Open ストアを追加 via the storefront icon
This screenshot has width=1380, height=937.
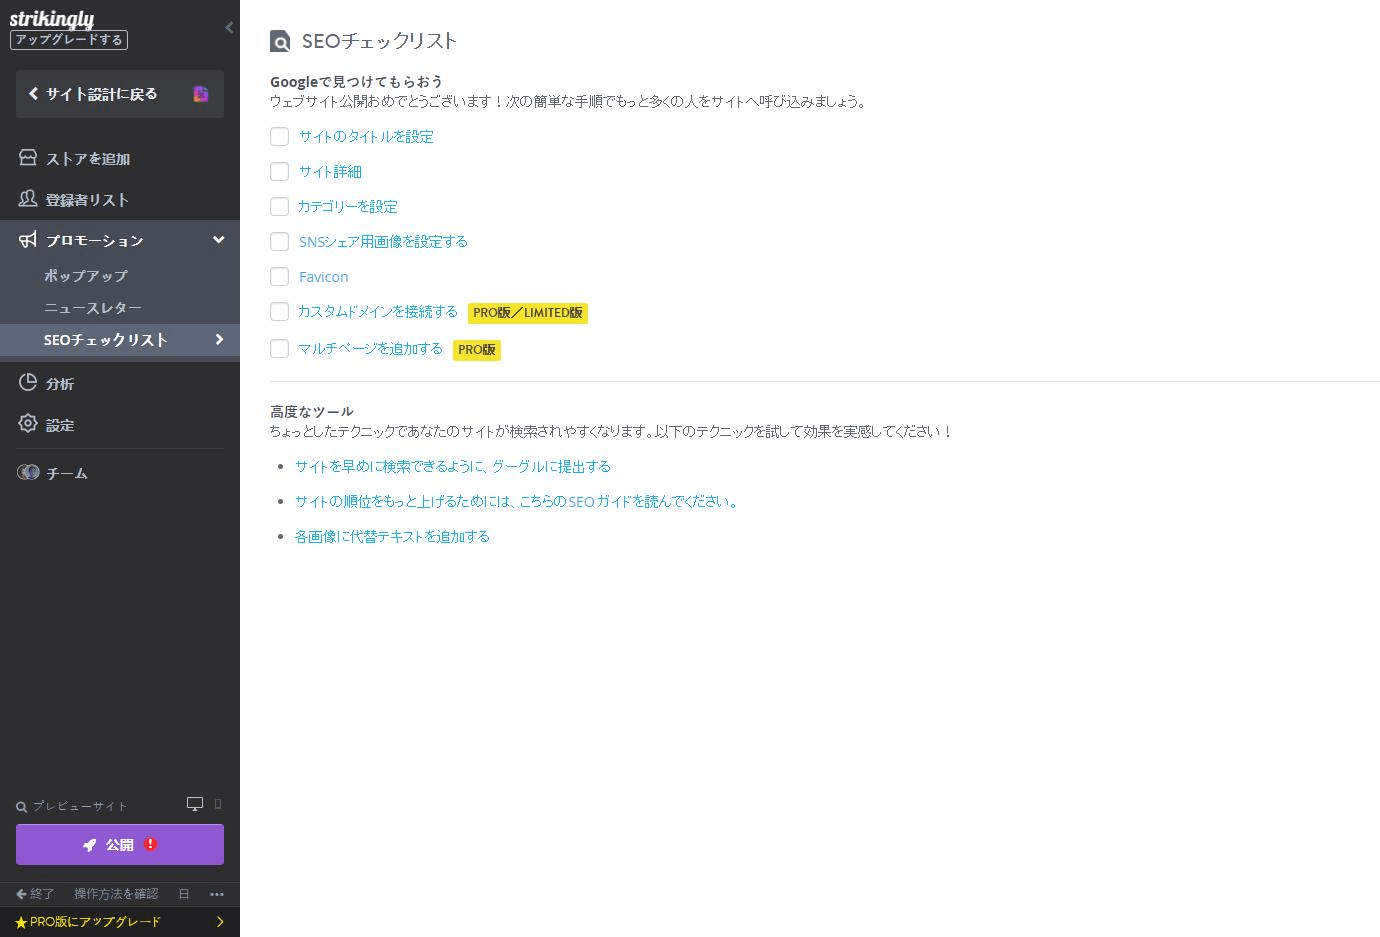[28, 157]
